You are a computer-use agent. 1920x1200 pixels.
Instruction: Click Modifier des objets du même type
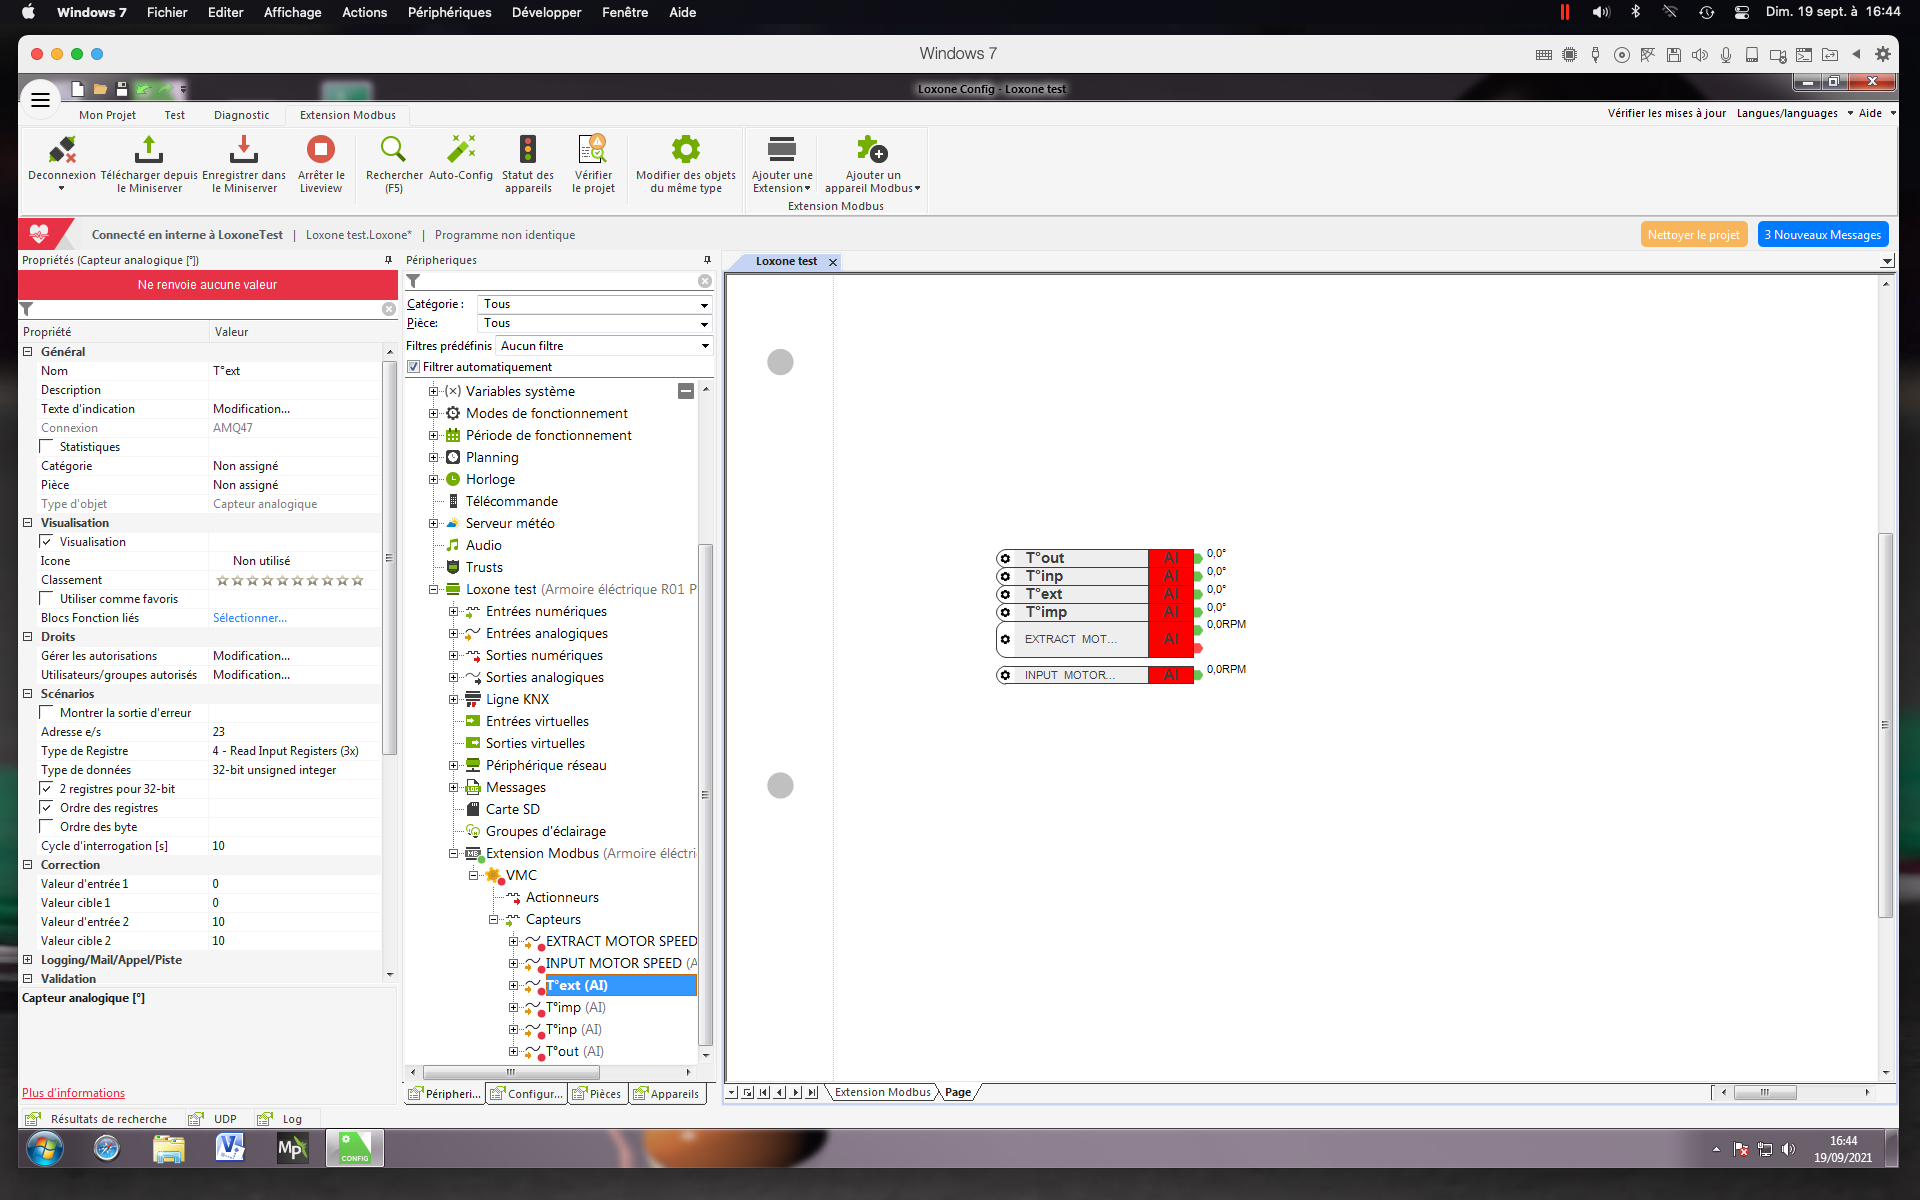pyautogui.click(x=685, y=151)
